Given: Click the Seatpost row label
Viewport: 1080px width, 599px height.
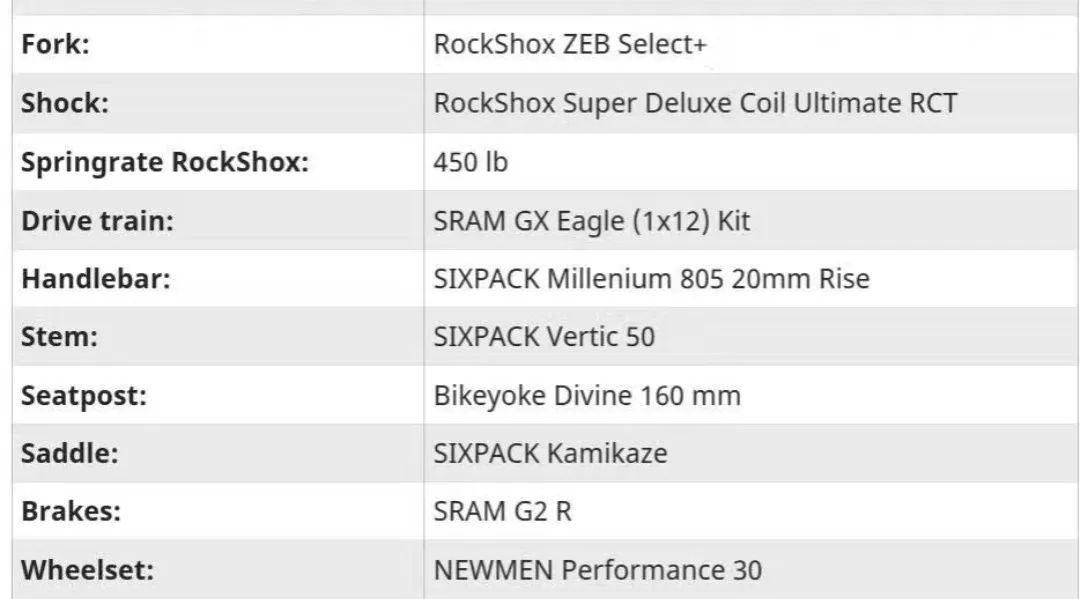Looking at the screenshot, I should pyautogui.click(x=84, y=395).
